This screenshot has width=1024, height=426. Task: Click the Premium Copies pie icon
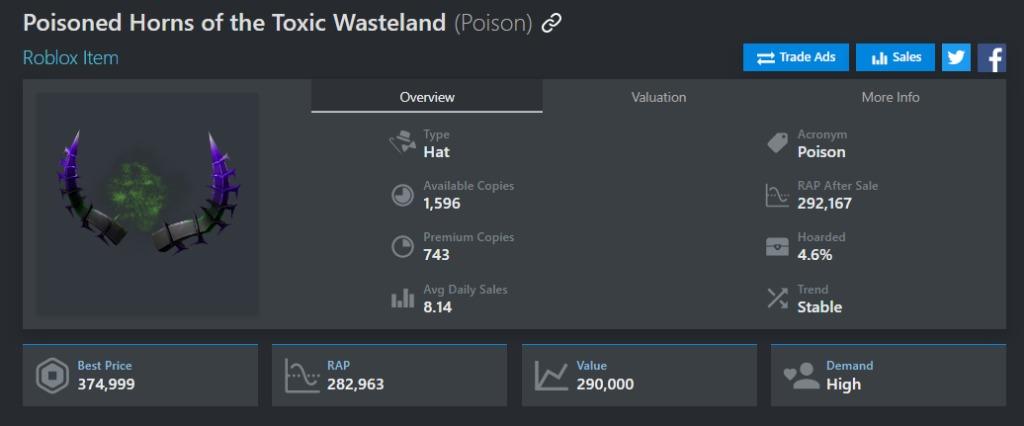pos(402,247)
